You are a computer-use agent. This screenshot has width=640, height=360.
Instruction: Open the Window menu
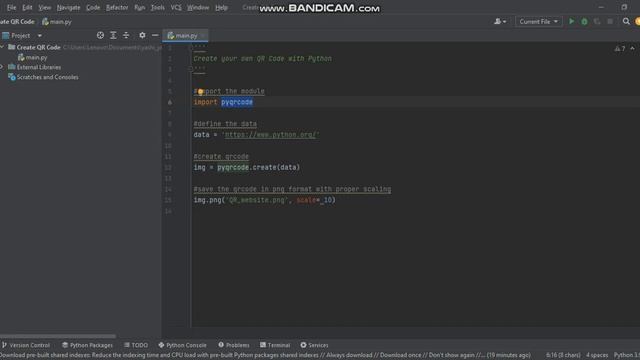point(198,7)
